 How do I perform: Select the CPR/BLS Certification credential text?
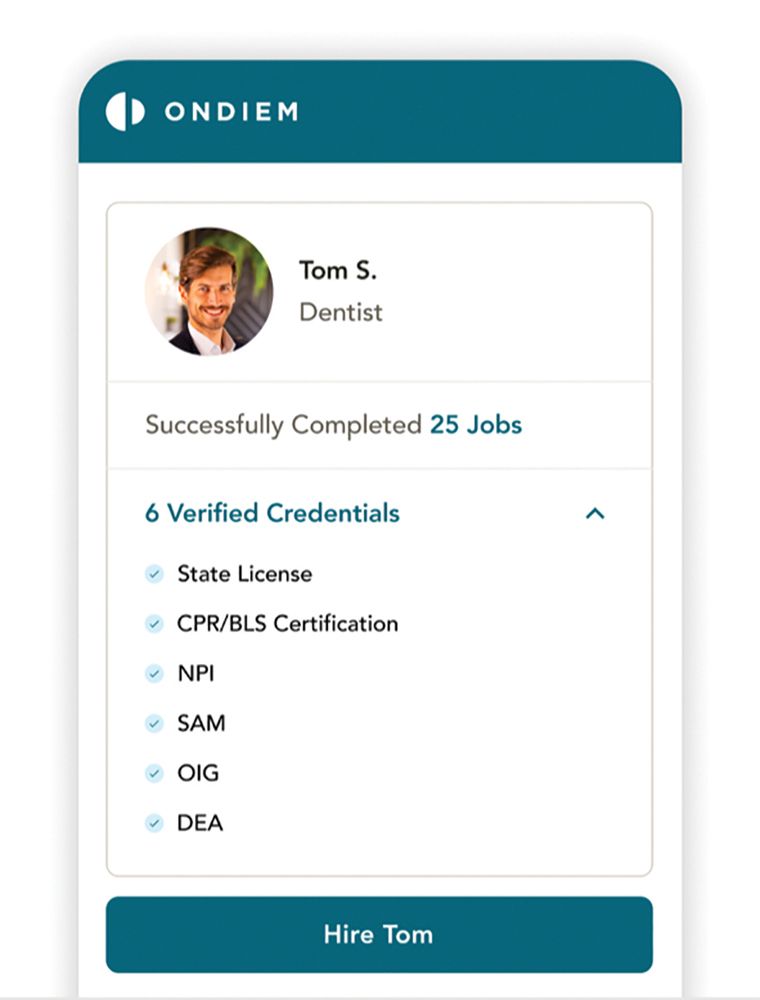pos(287,624)
